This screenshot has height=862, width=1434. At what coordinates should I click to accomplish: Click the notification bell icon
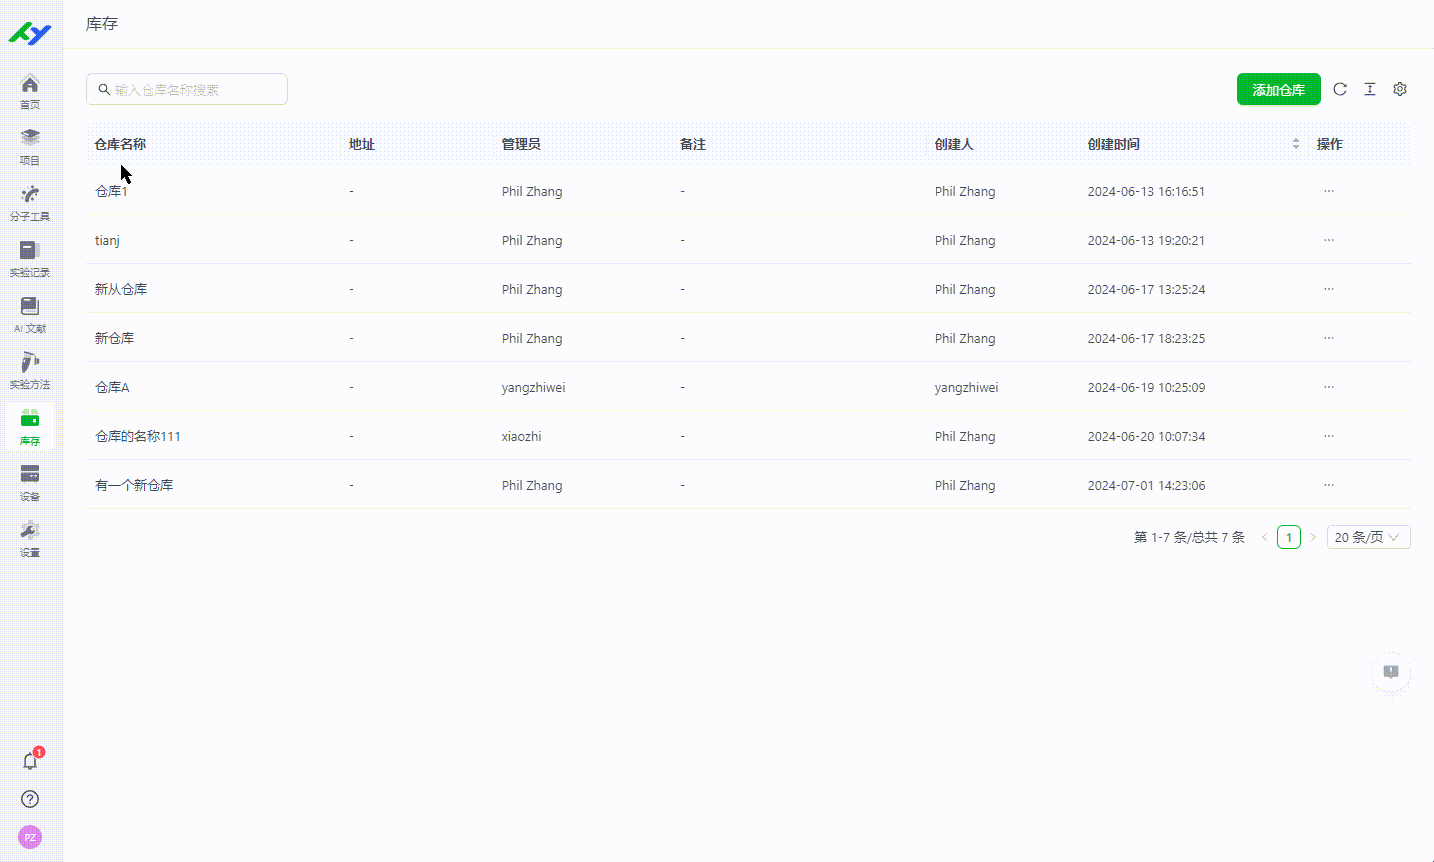coord(30,761)
